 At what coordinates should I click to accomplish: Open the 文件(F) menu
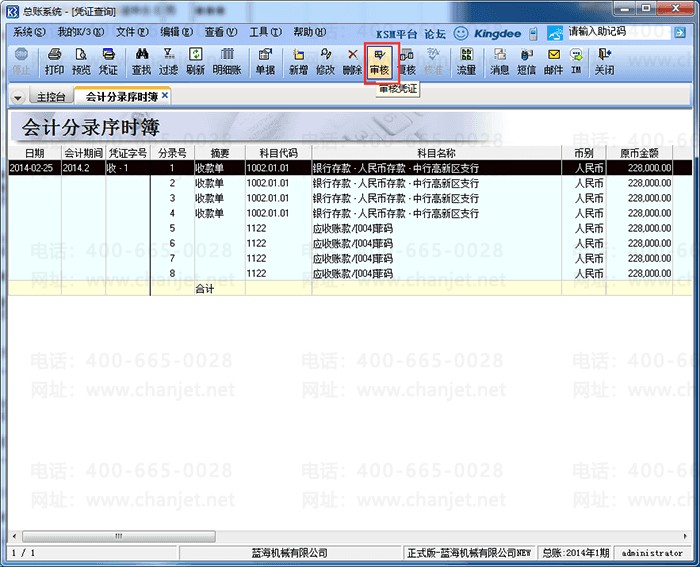[x=132, y=32]
